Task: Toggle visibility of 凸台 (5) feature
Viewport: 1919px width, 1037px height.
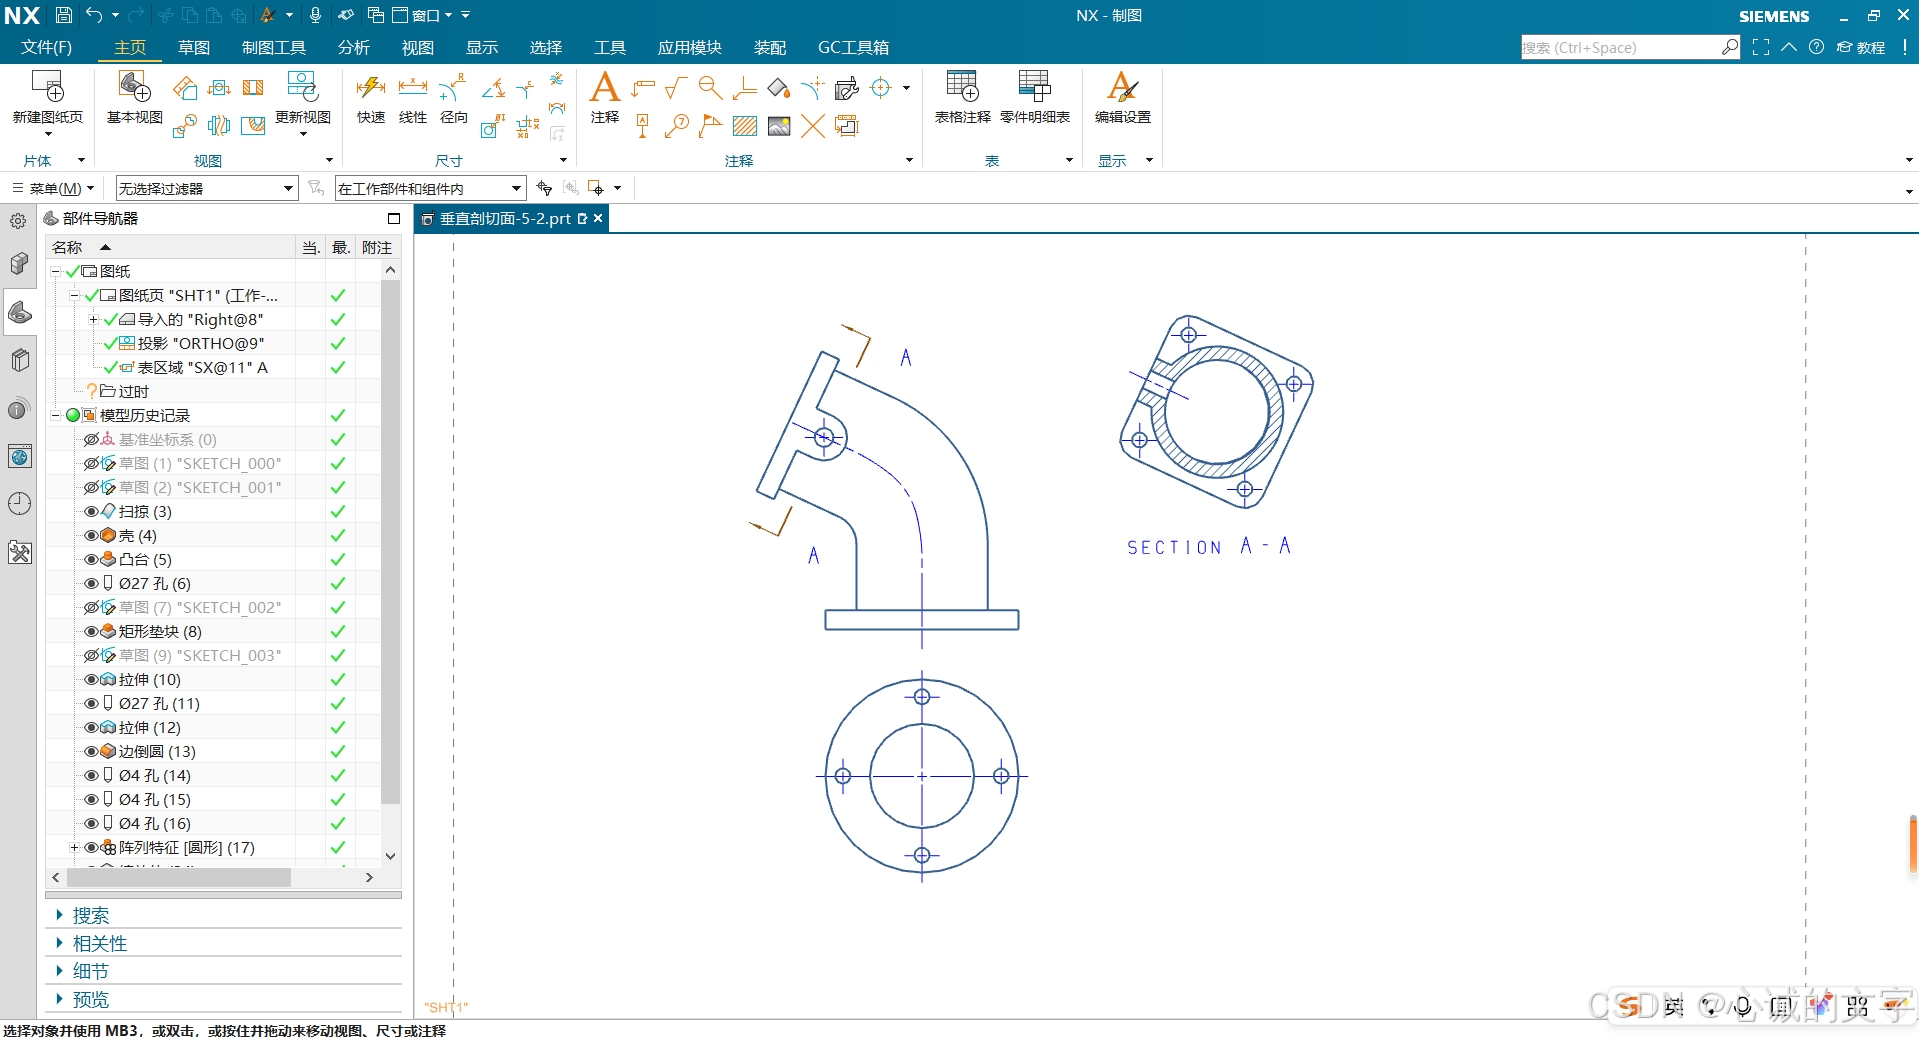Action: pos(91,559)
